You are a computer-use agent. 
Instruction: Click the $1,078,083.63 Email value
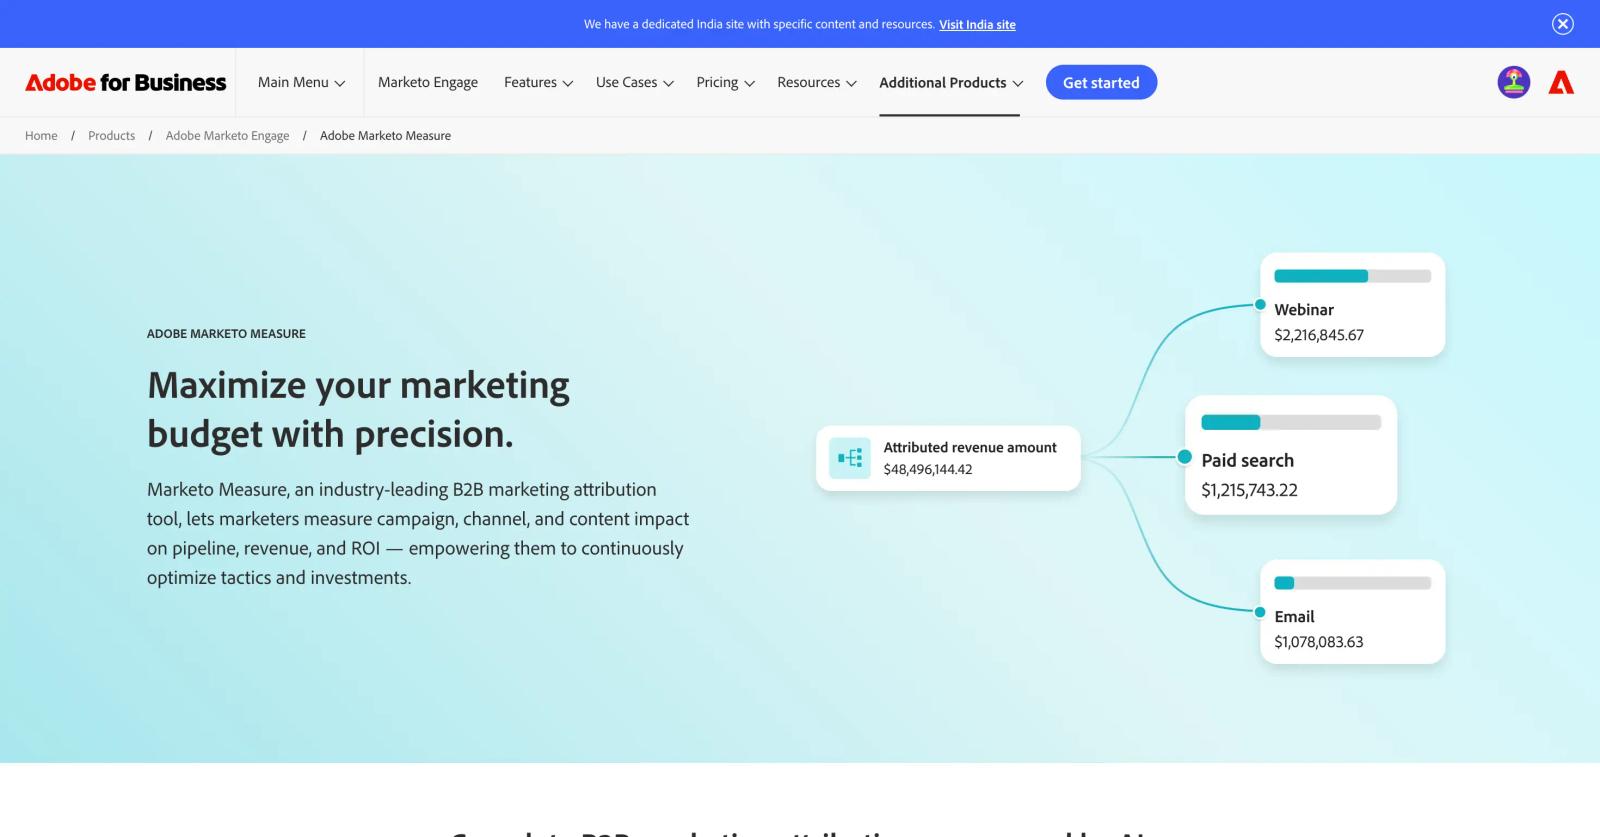click(1319, 642)
